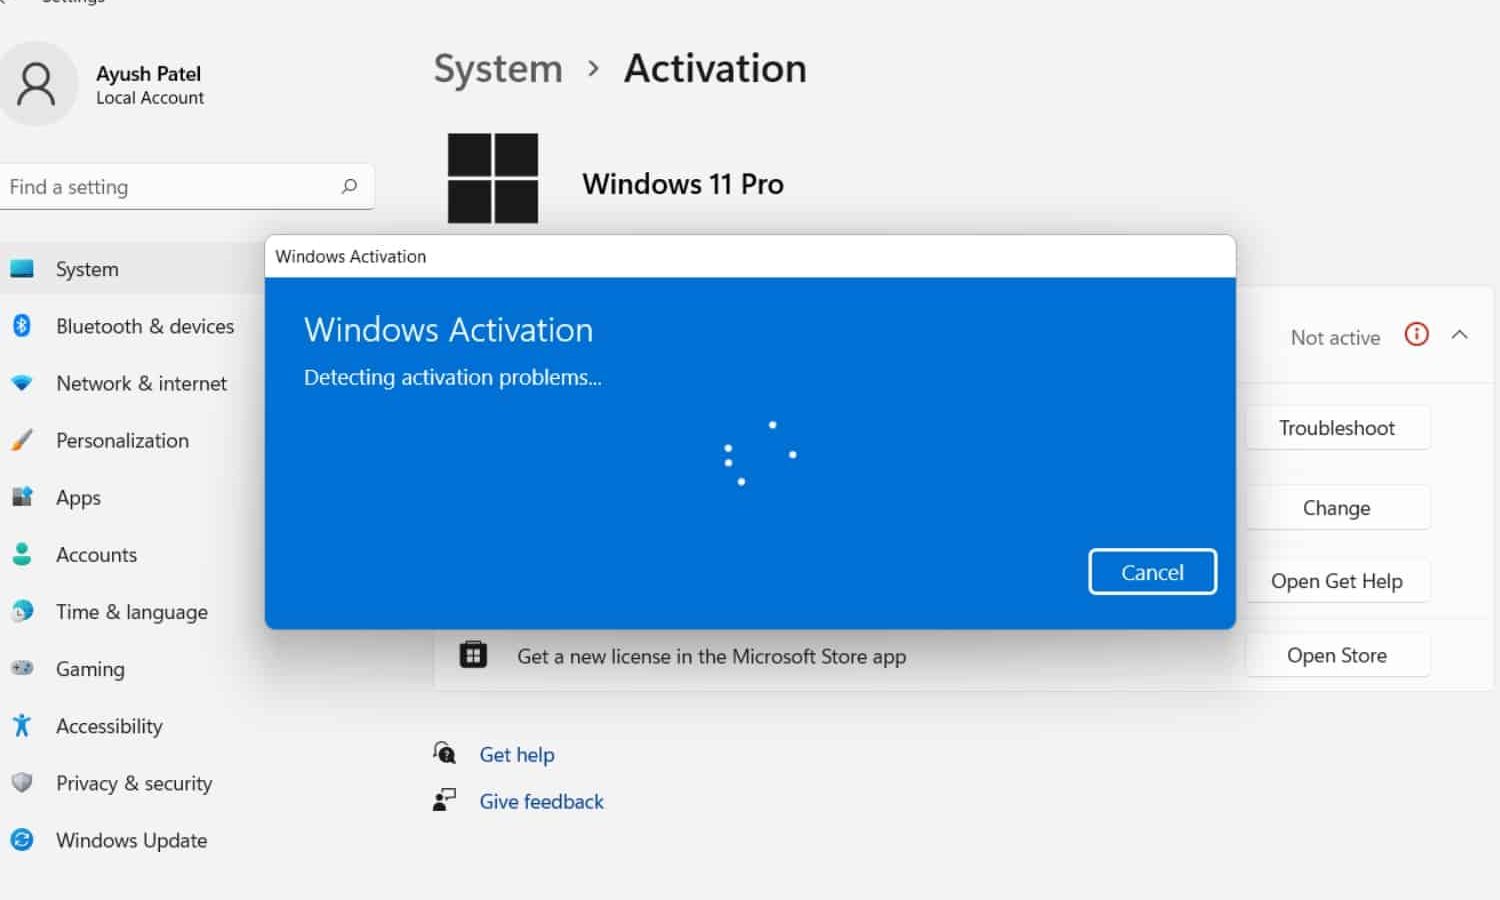Click the search magnifier icon
Image resolution: width=1500 pixels, height=900 pixels.
click(x=349, y=186)
